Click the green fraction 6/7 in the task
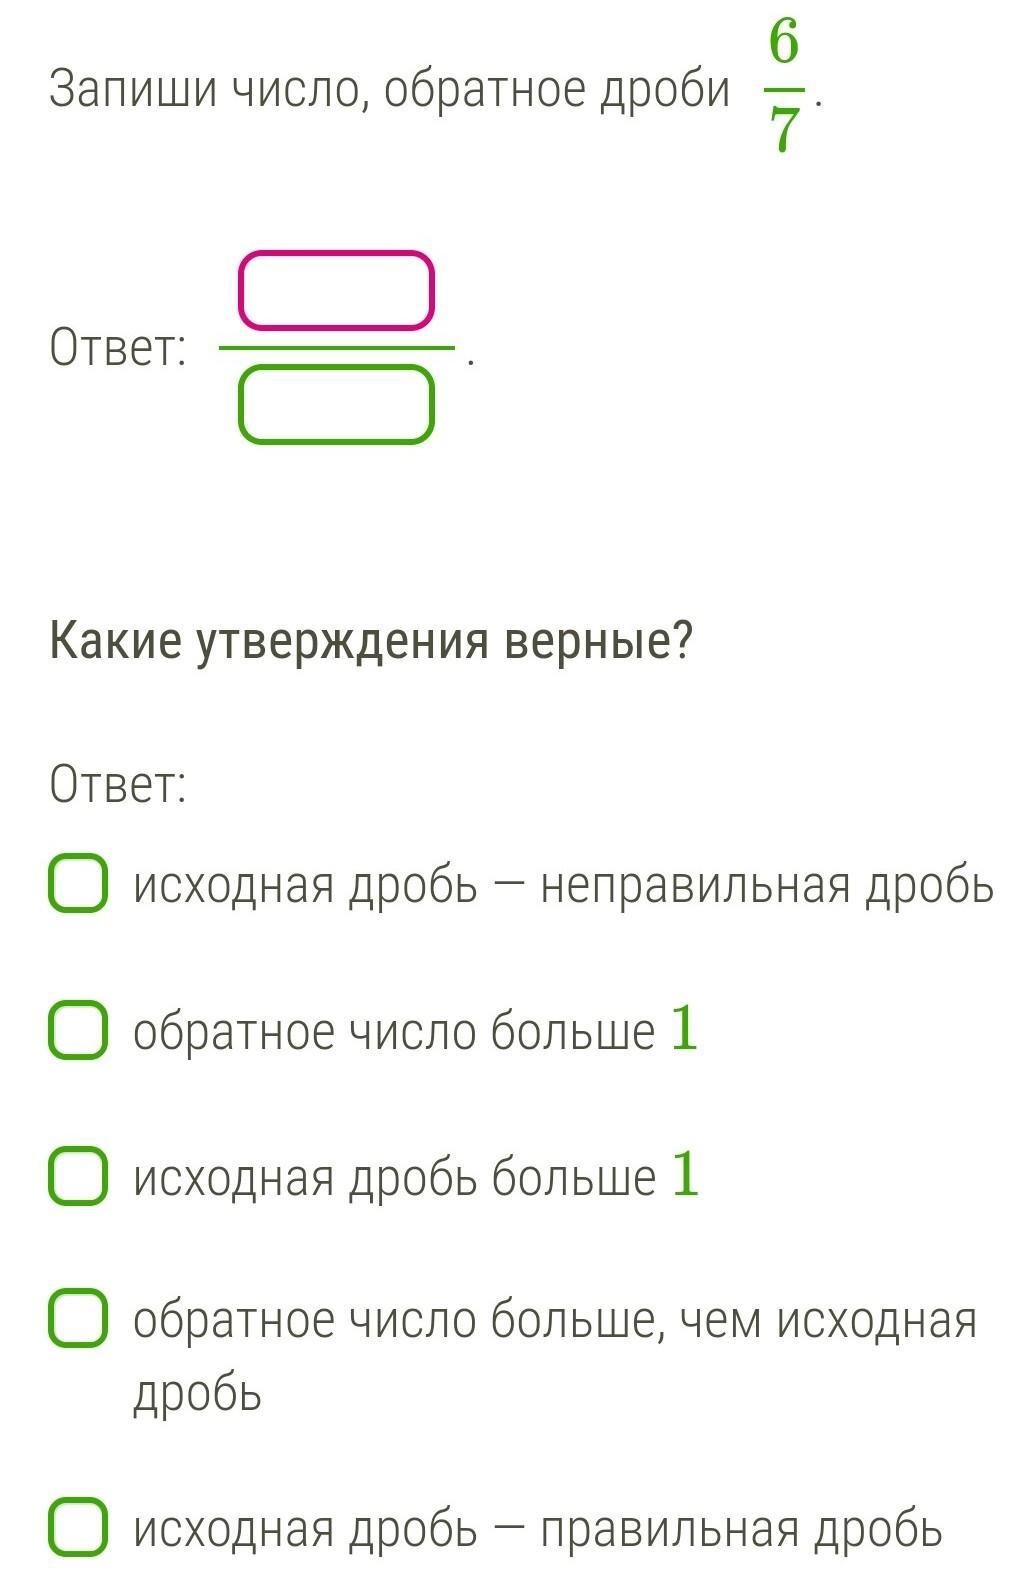This screenshot has width=1030, height=1579. pyautogui.click(x=784, y=88)
